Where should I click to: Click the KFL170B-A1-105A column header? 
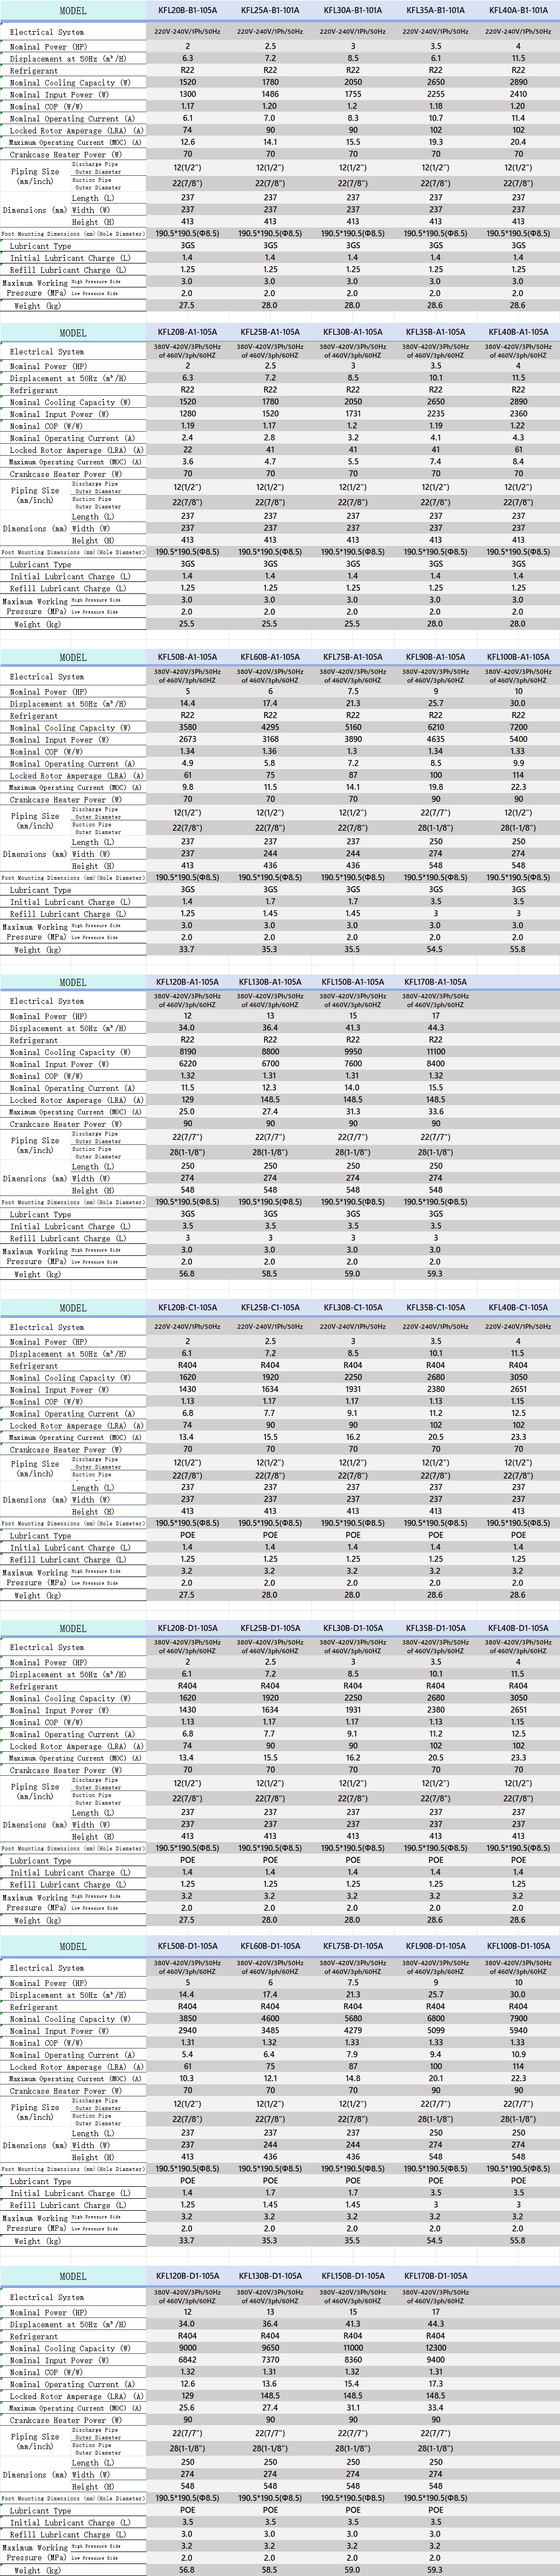tap(435, 982)
